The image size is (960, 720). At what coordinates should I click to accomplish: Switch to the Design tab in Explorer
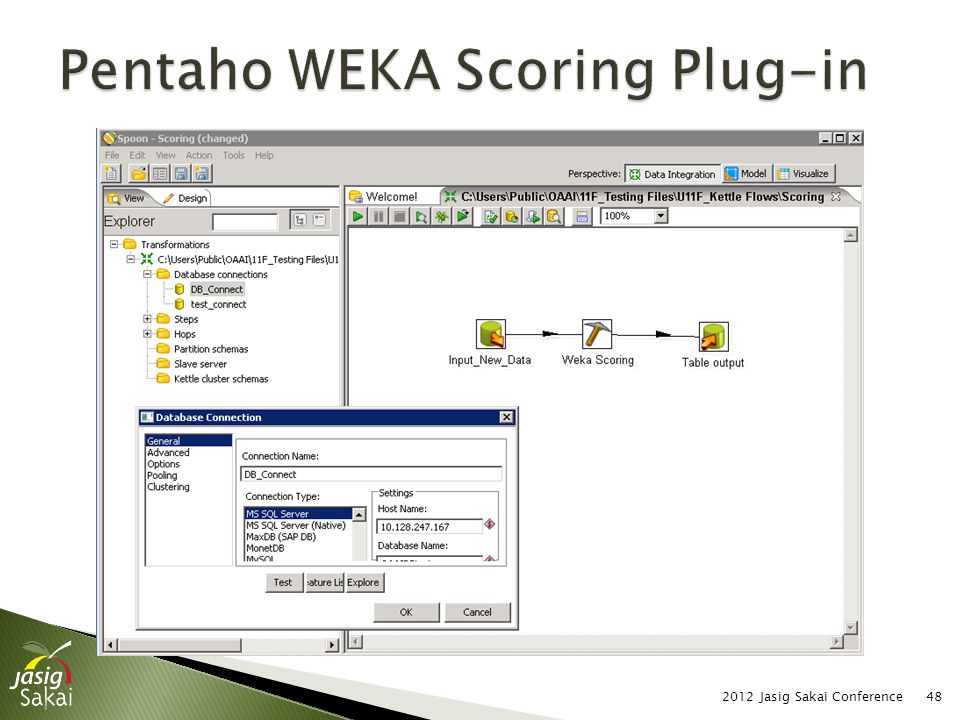pos(185,198)
